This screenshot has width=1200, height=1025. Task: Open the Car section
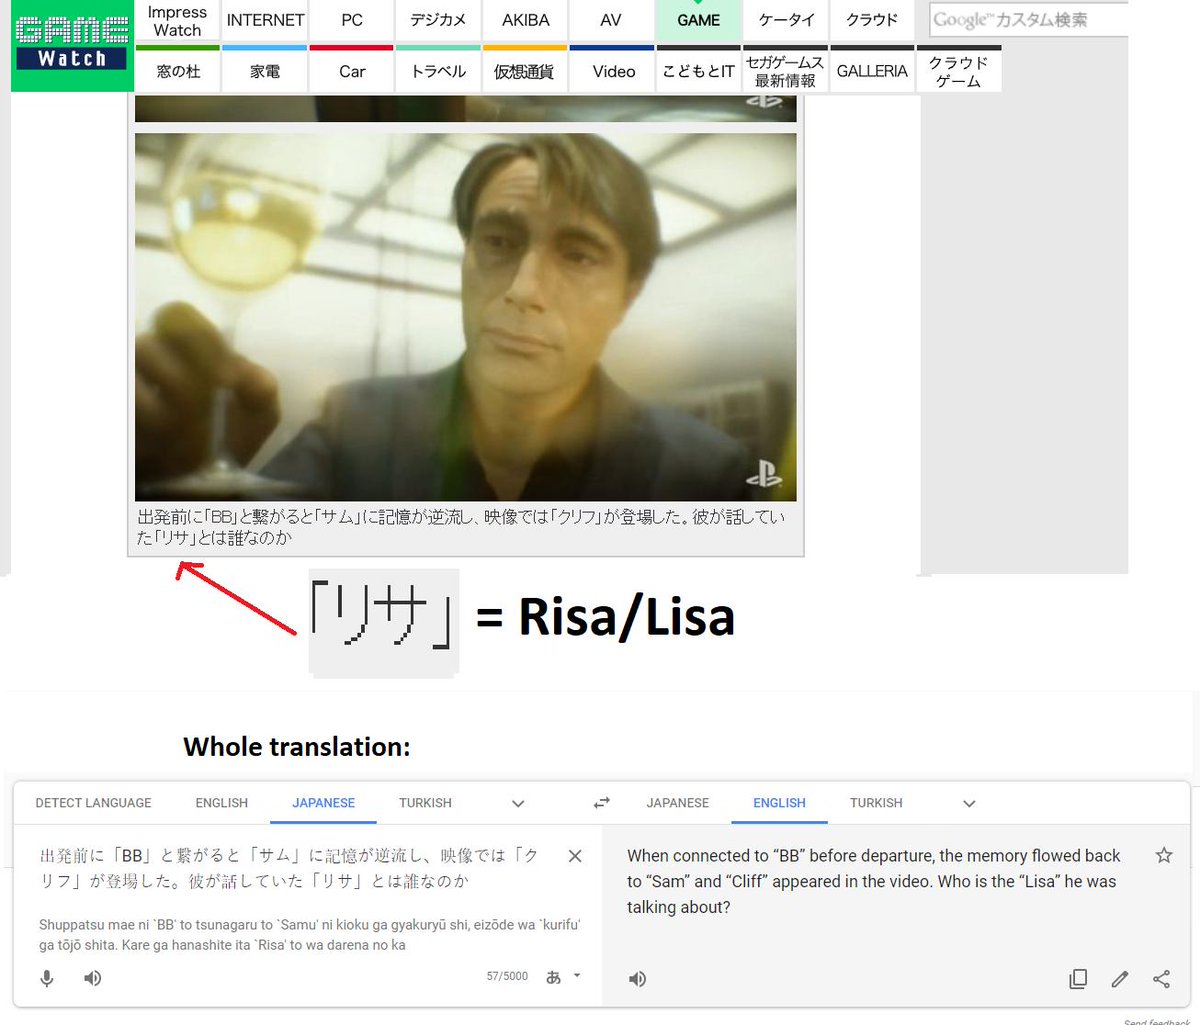point(352,71)
